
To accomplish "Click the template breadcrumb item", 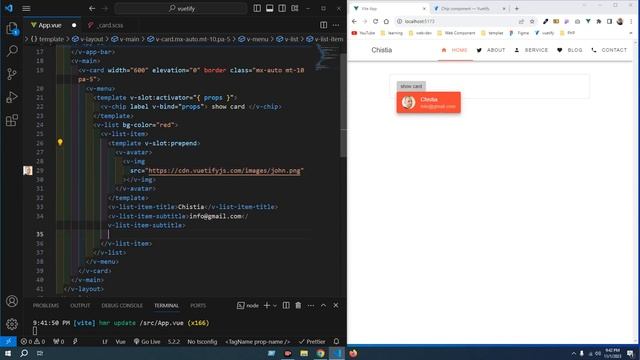I will pos(47,39).
